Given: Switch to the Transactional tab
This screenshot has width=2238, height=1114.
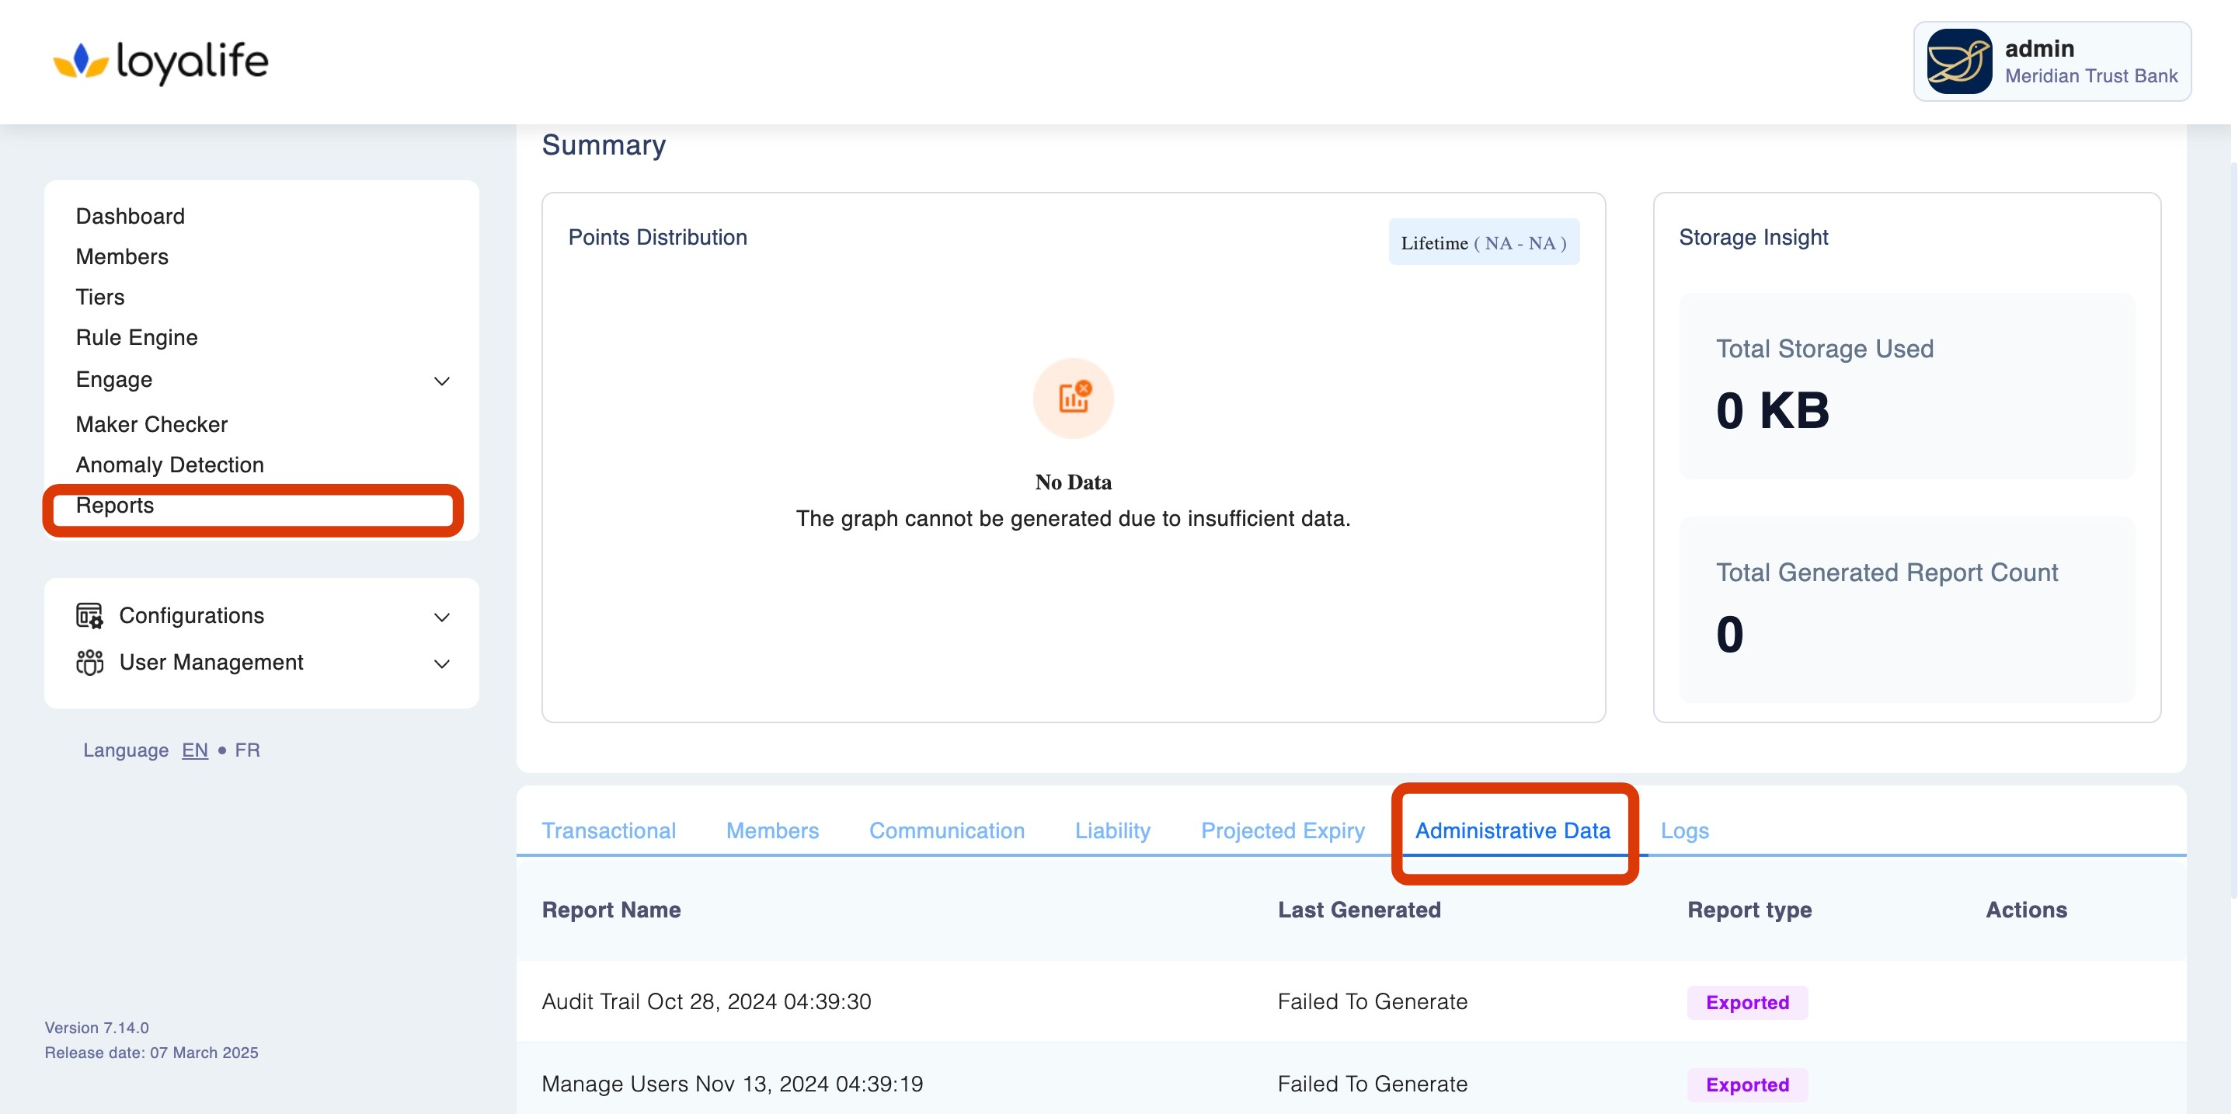Looking at the screenshot, I should point(608,830).
